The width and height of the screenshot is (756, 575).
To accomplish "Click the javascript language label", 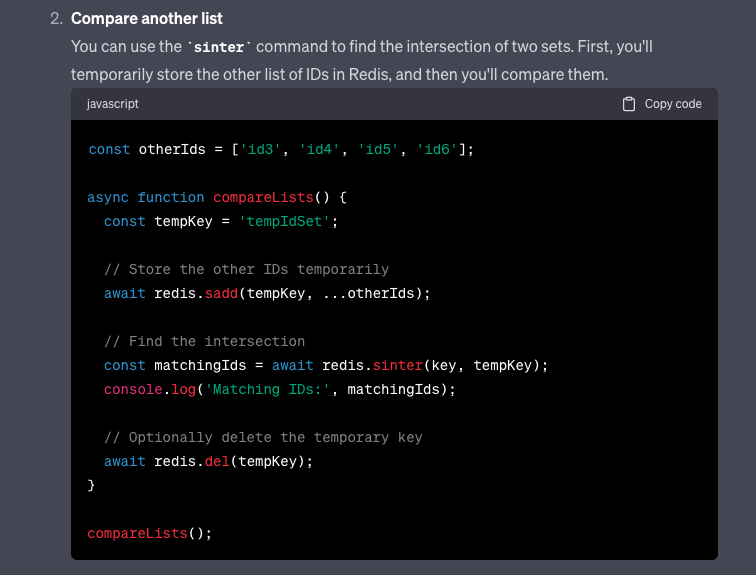I will (112, 104).
